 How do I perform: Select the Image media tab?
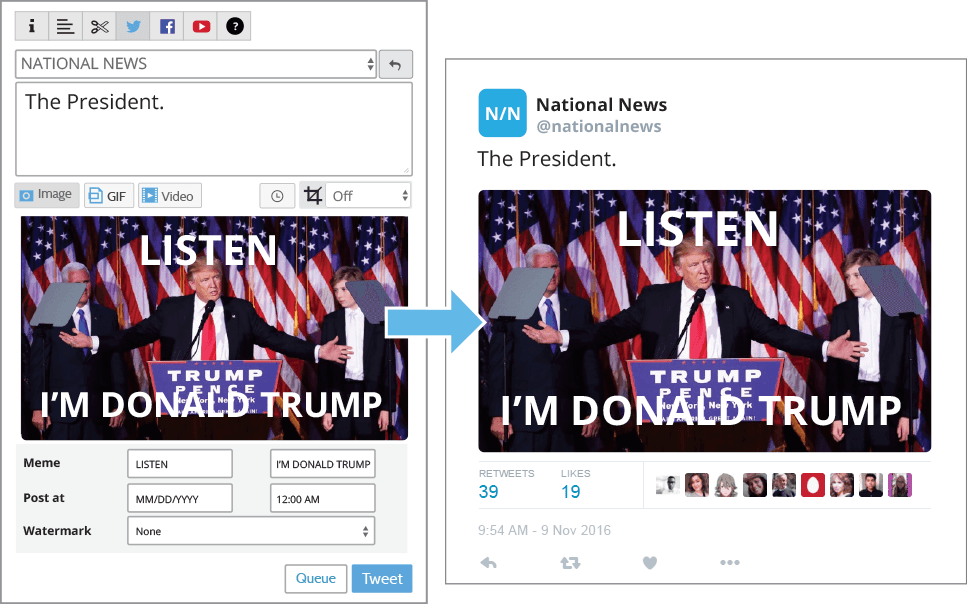click(47, 195)
